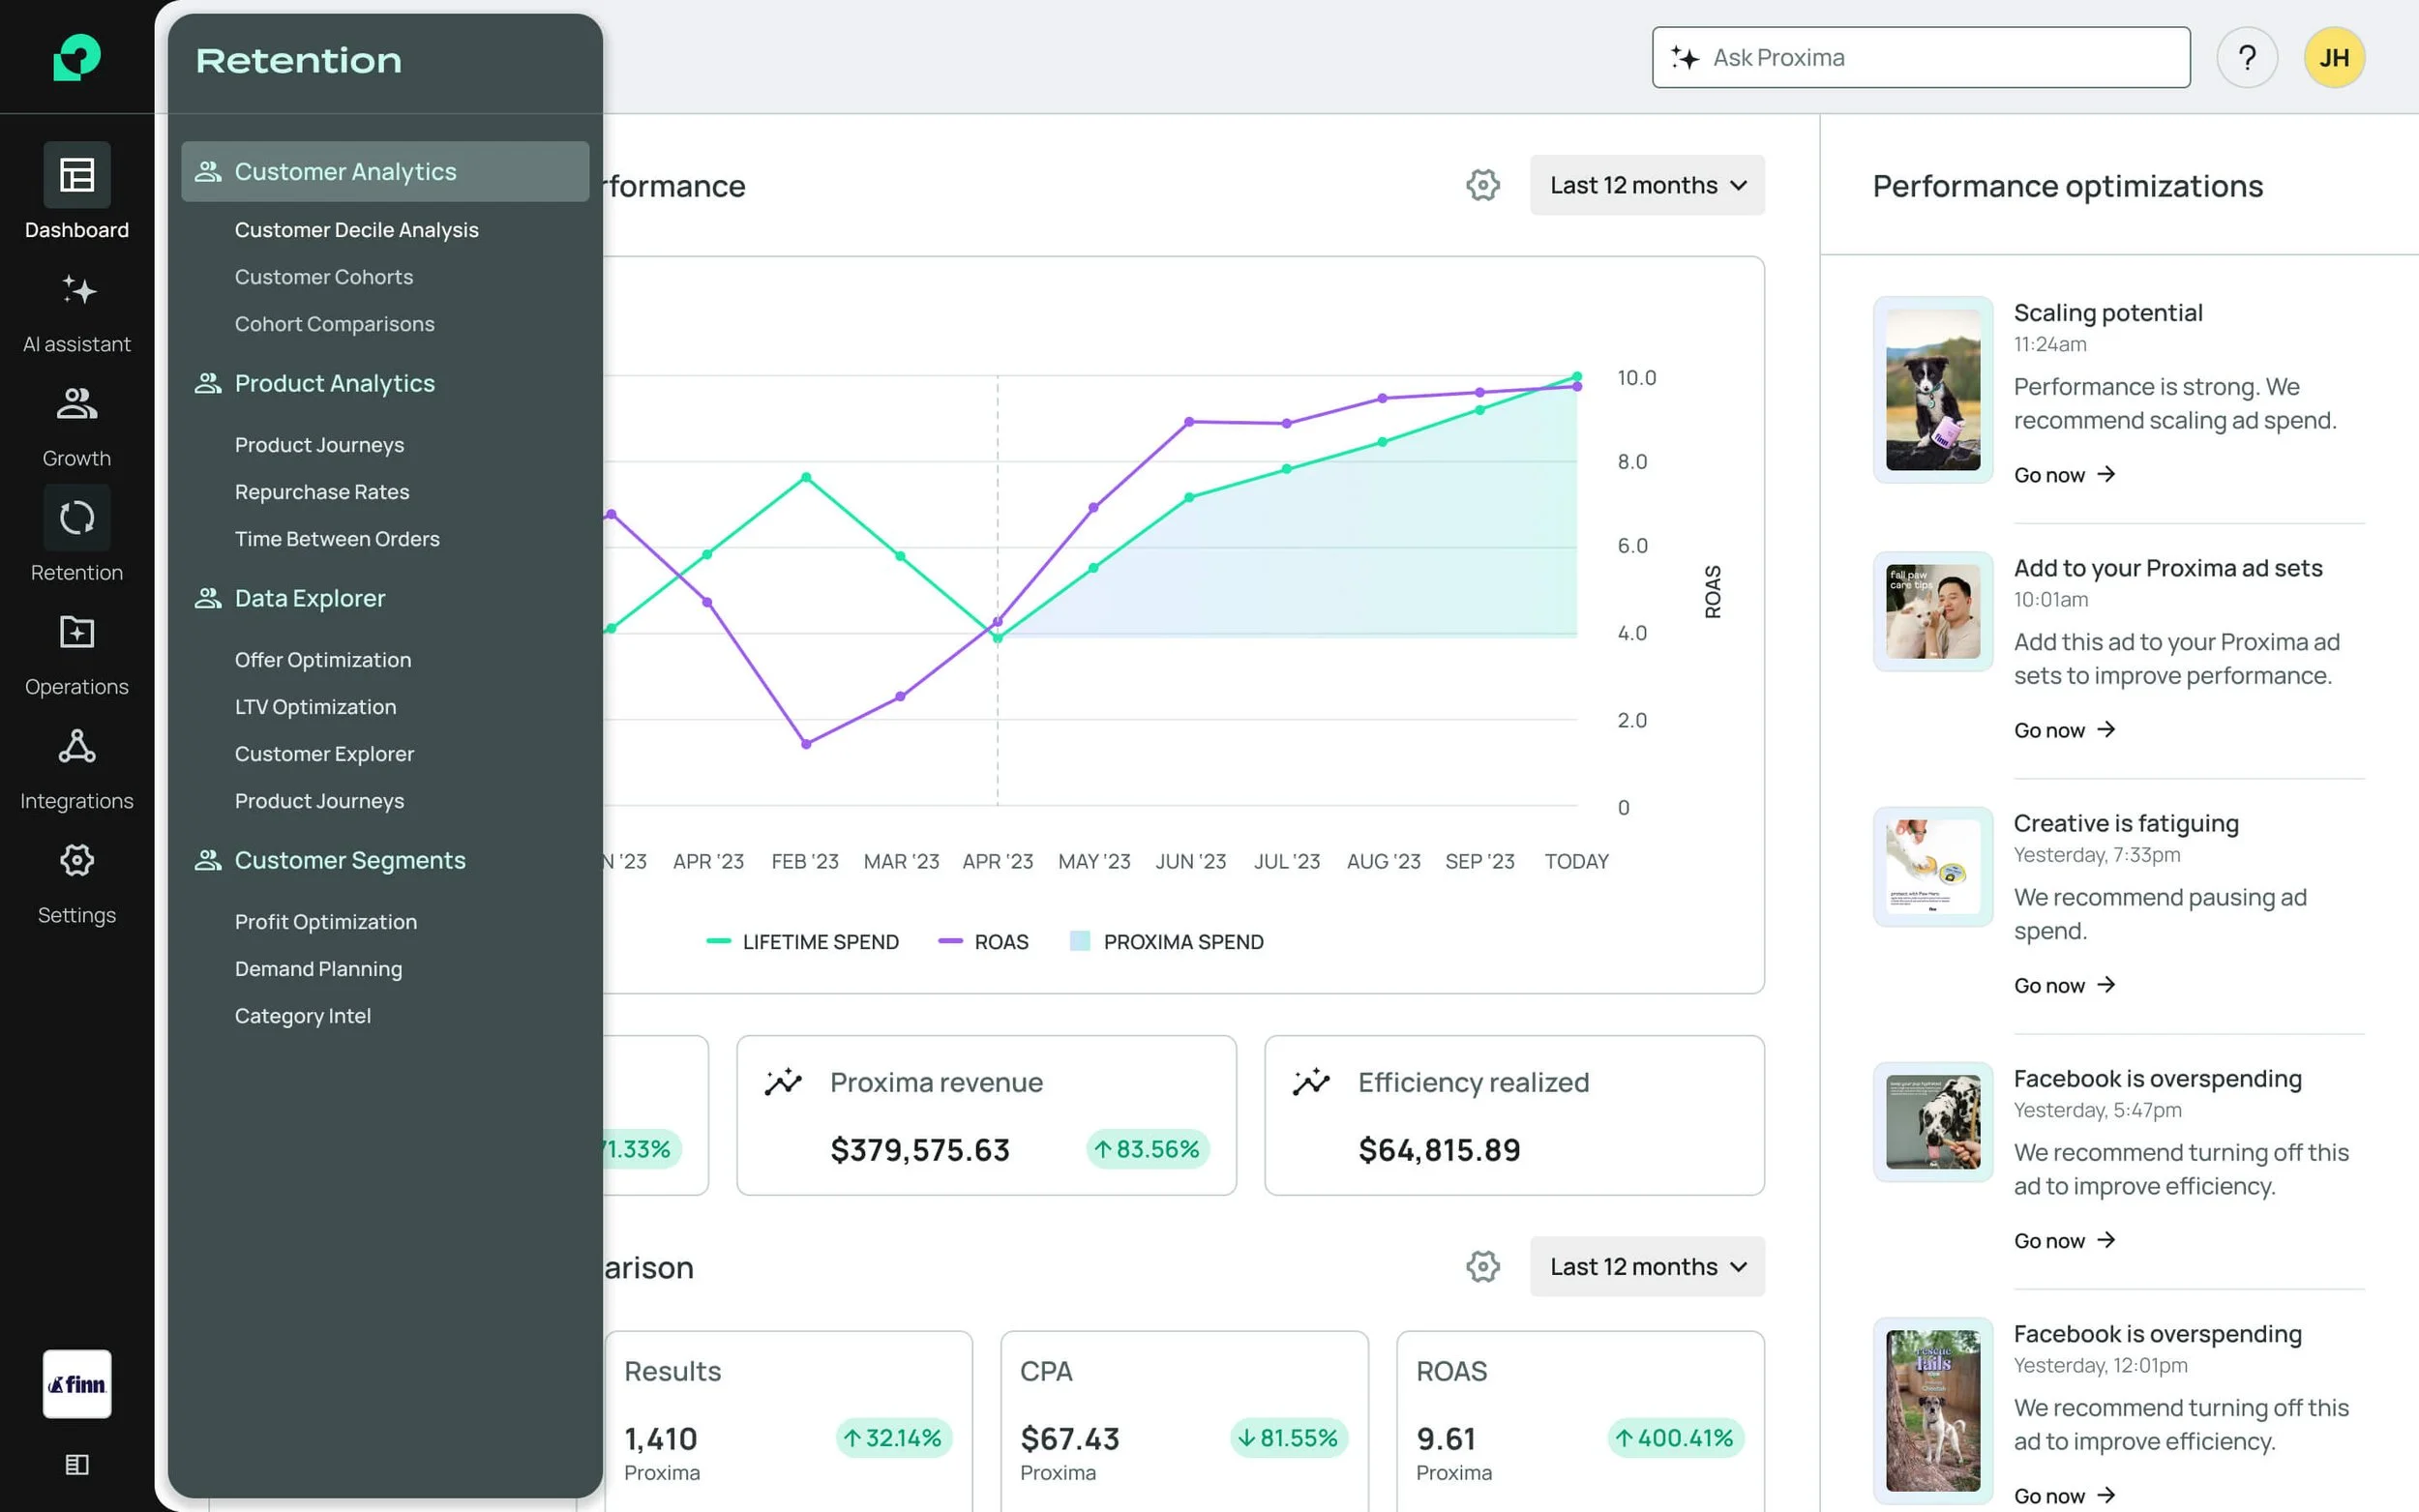
Task: Click the Ask Proxima search field
Action: (x=1920, y=58)
